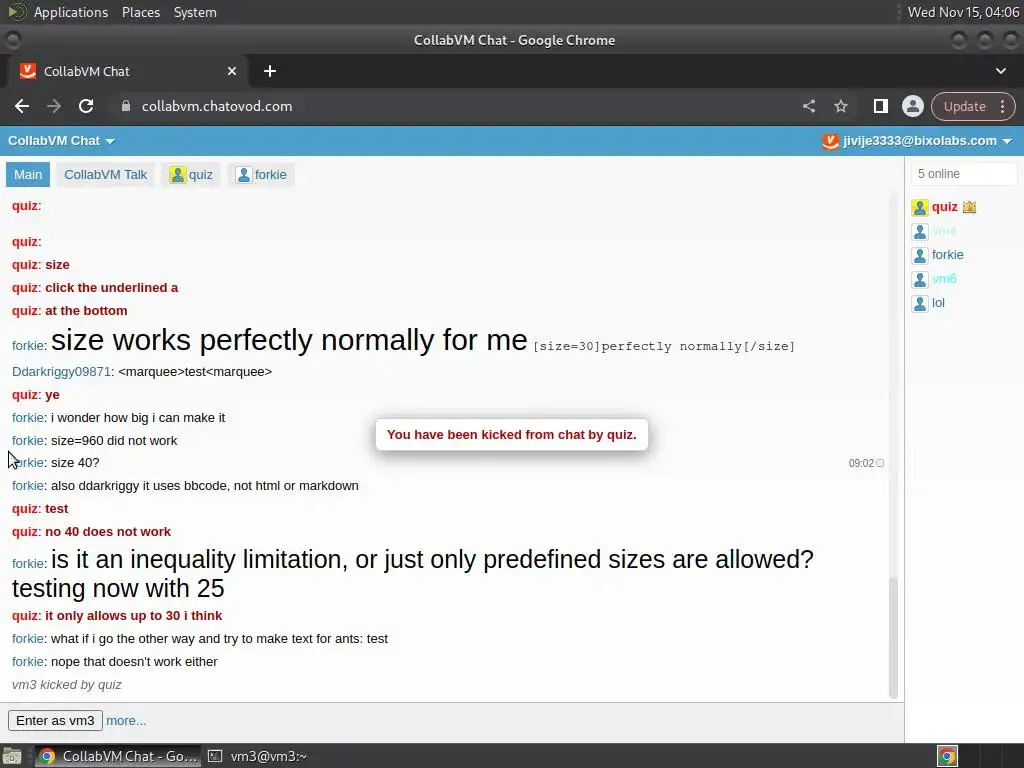Click the 5 online counter field
1024x768 pixels.
[x=963, y=174]
